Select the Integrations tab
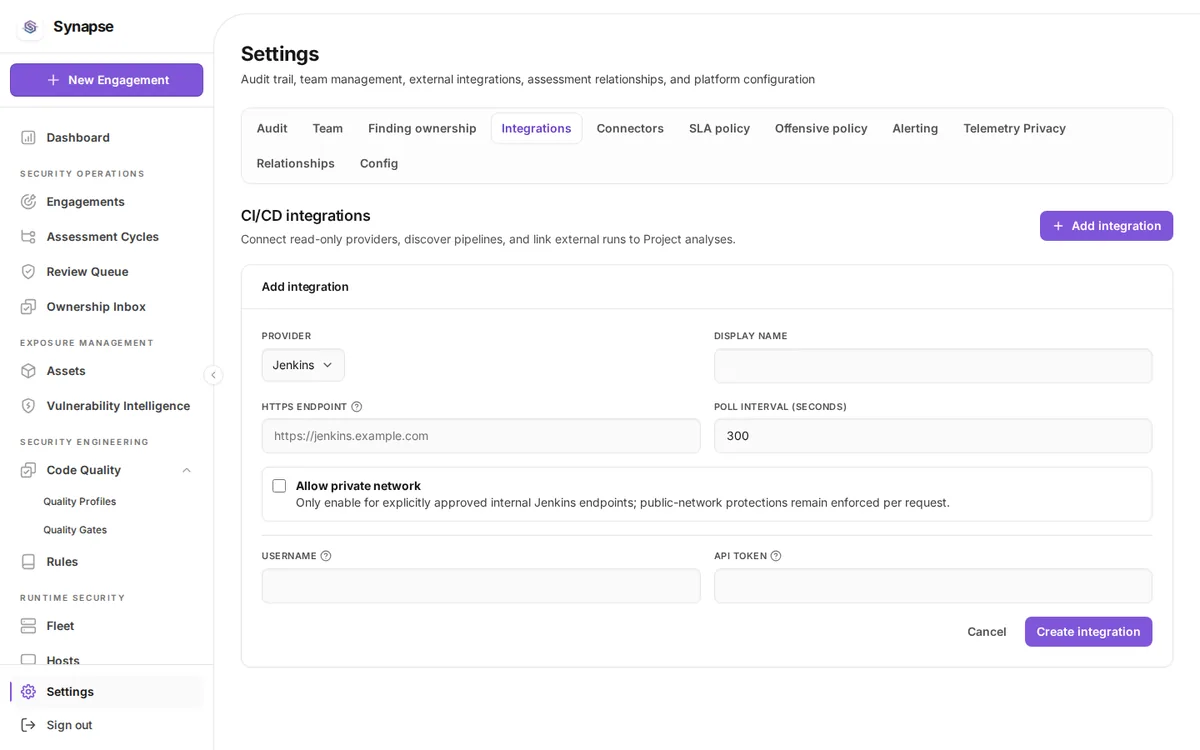The width and height of the screenshot is (1200, 750). coord(536,128)
